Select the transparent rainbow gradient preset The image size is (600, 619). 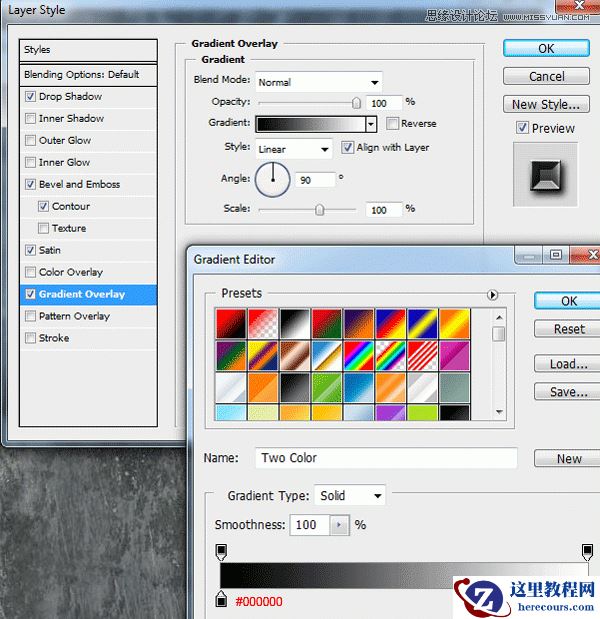pyautogui.click(x=390, y=355)
